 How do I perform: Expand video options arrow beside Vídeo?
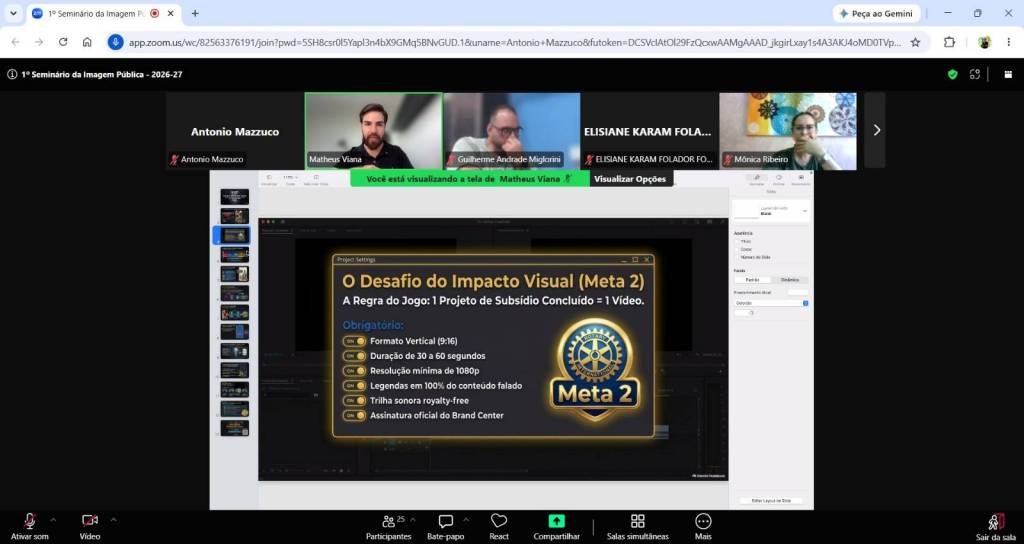pos(113,520)
